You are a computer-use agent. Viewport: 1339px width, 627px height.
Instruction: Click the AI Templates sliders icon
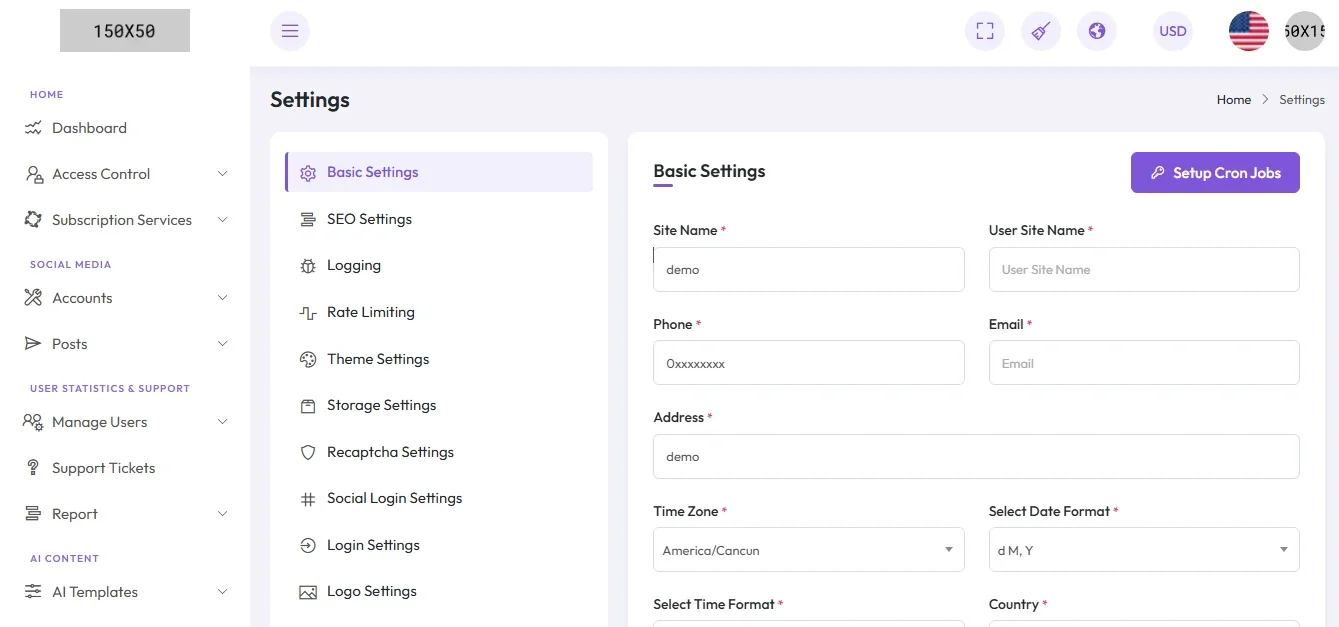coord(33,592)
